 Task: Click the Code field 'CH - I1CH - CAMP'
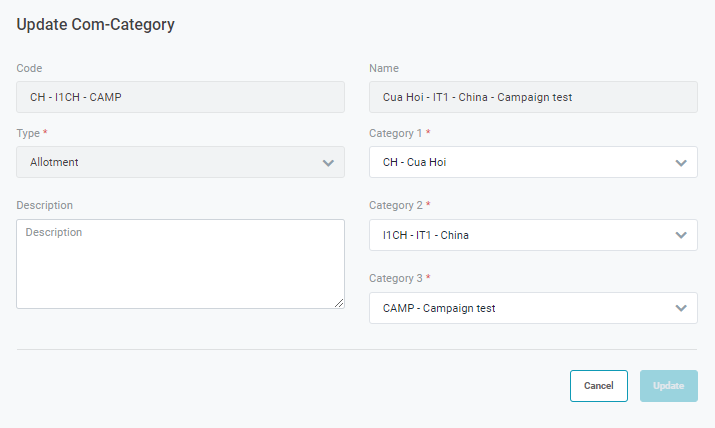click(180, 97)
